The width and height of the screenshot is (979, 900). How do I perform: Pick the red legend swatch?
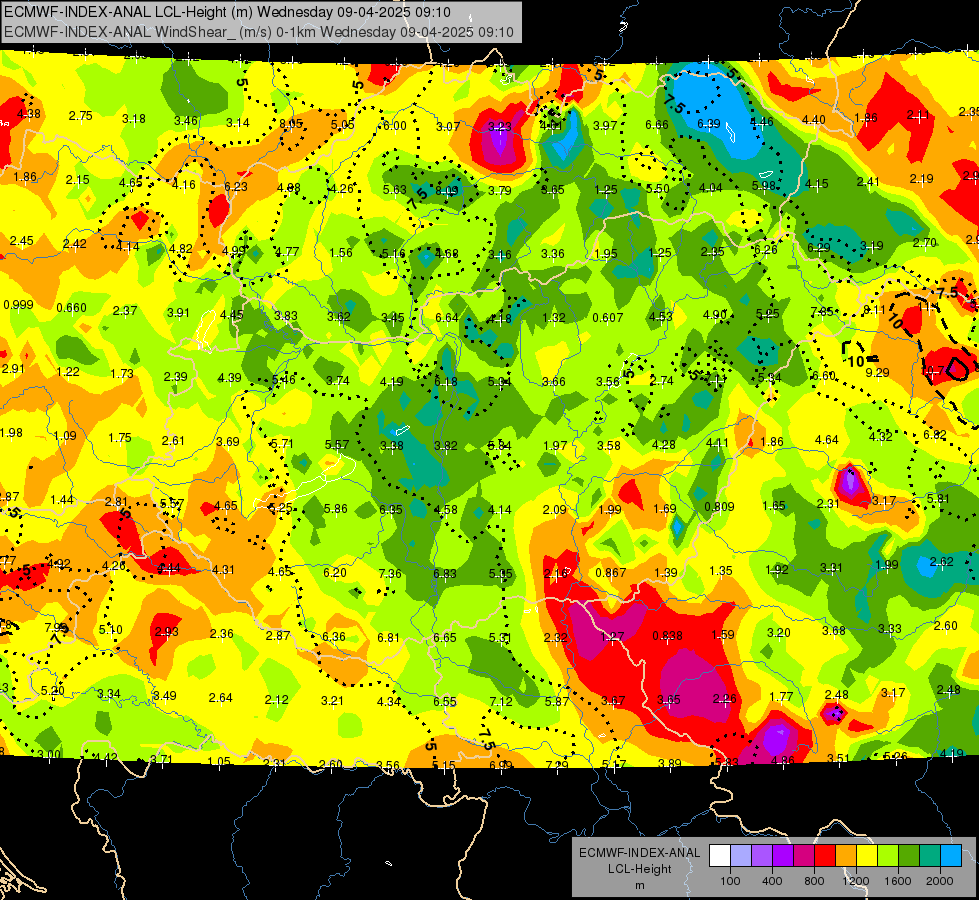click(825, 856)
